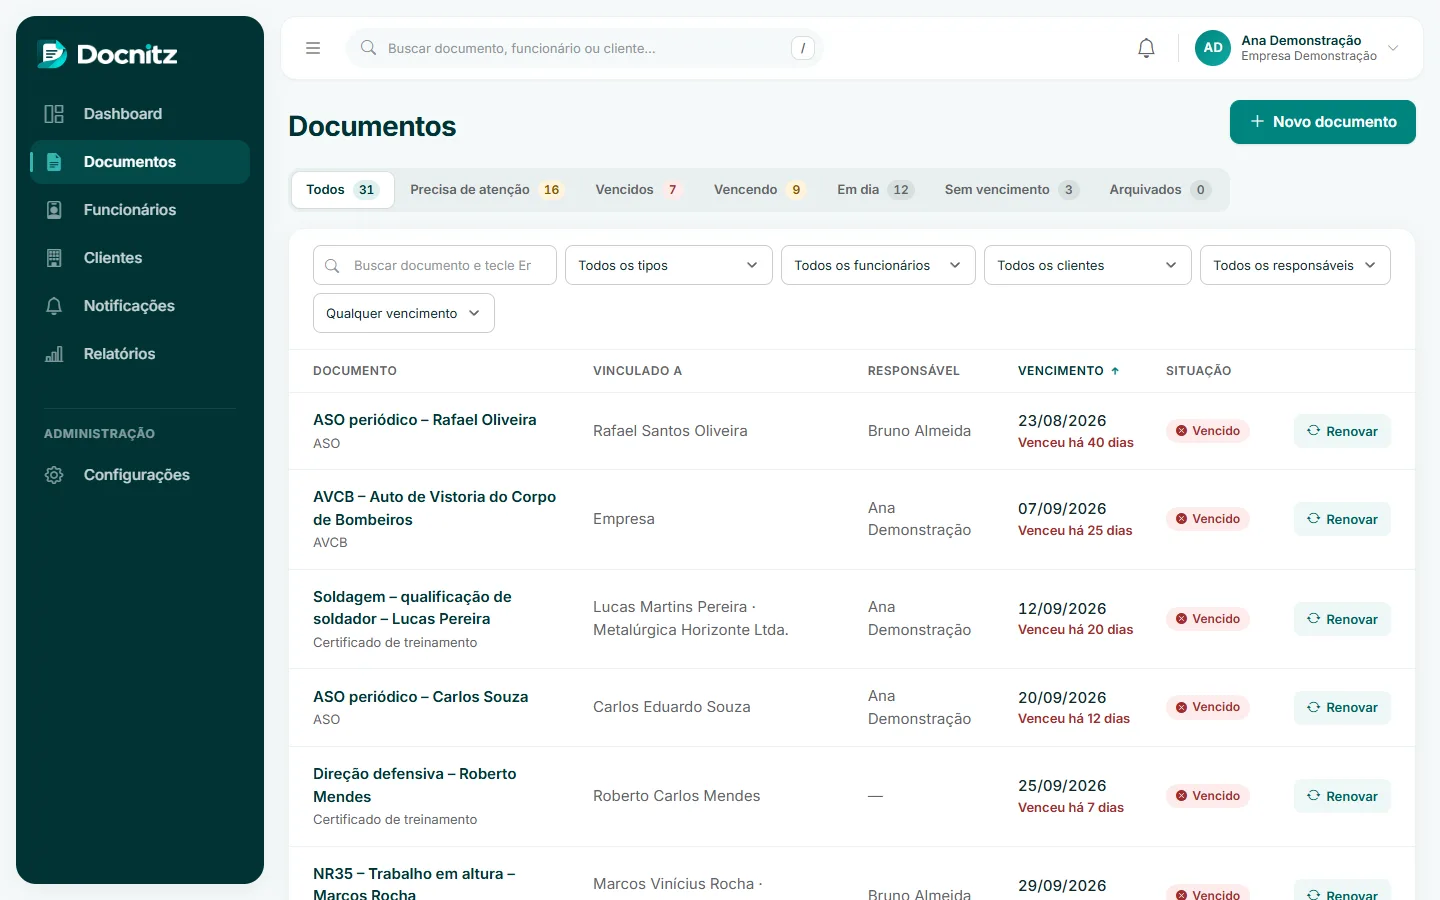This screenshot has height=900, width=1440.
Task: Select Documentos in the sidebar
Action: [140, 162]
